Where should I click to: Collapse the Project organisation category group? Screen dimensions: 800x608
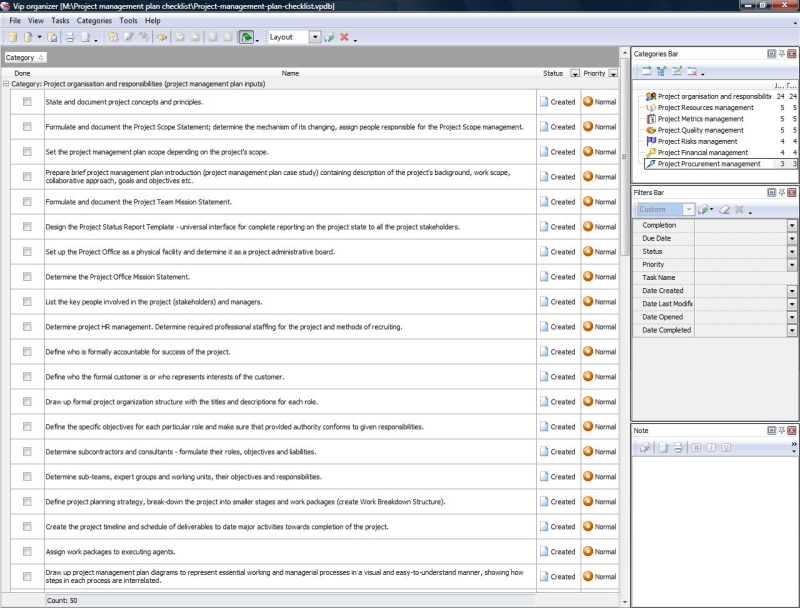[x=6, y=84]
